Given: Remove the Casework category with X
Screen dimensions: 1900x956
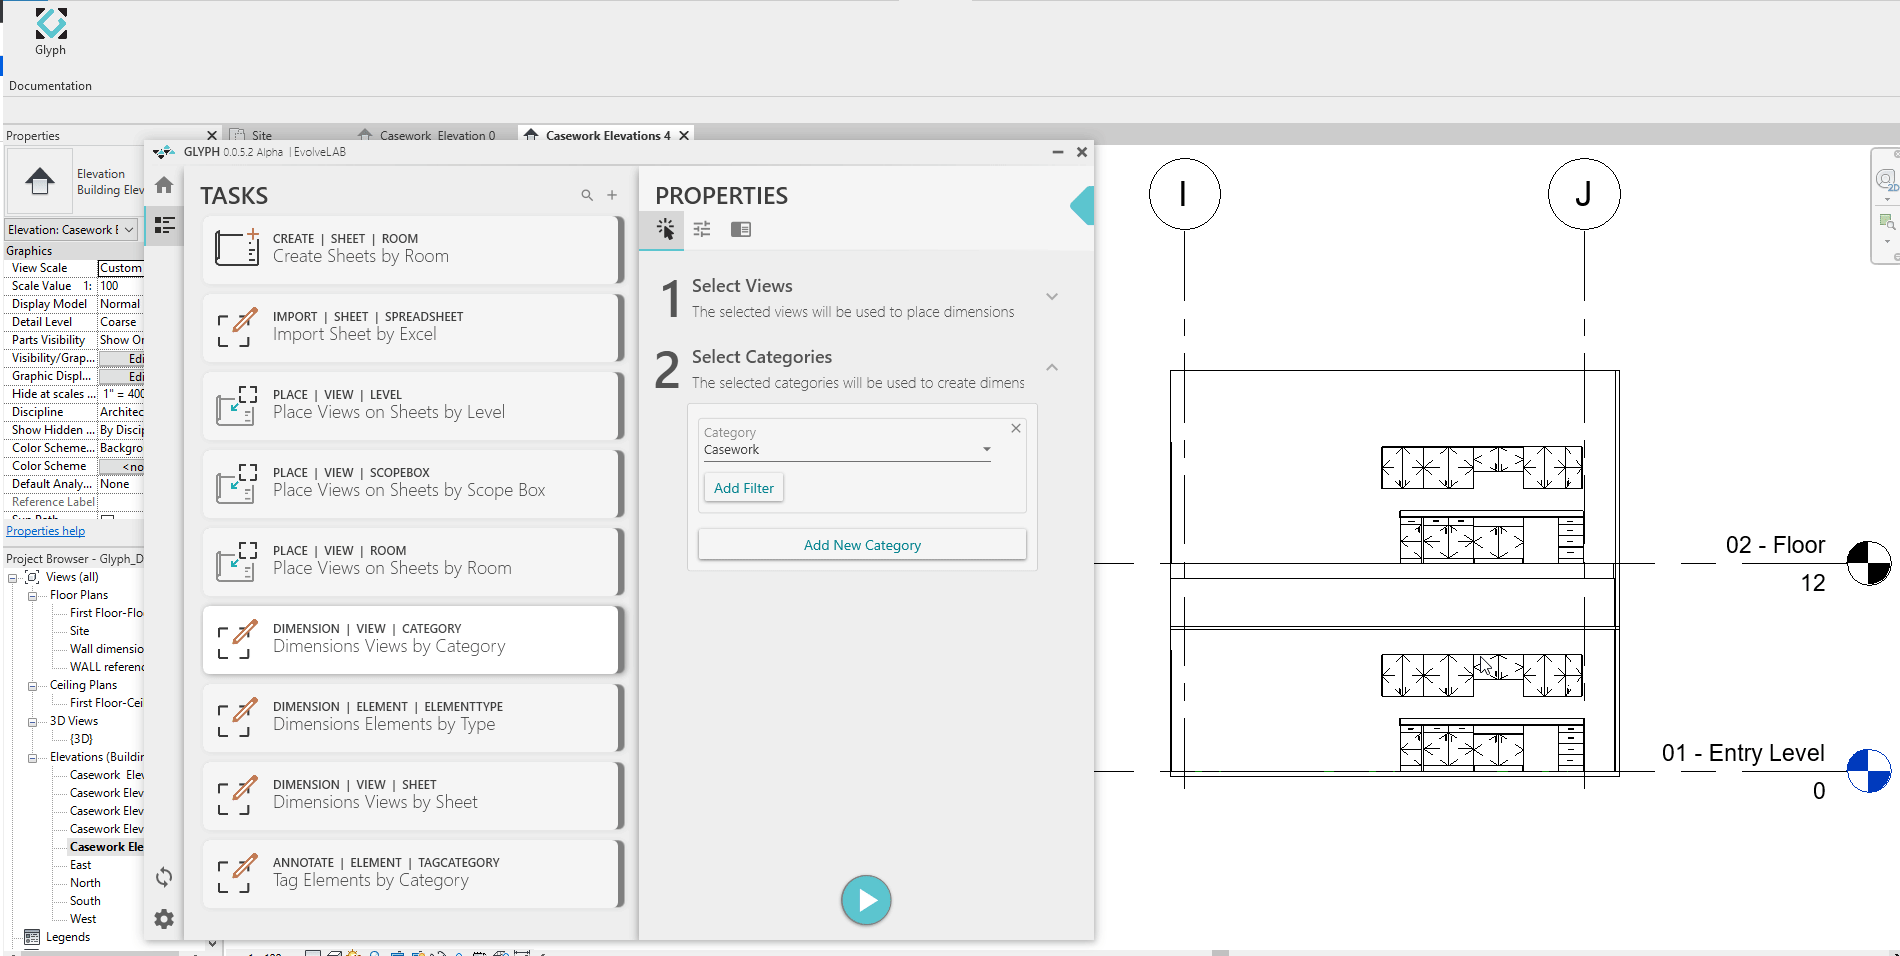Looking at the screenshot, I should (x=1016, y=428).
